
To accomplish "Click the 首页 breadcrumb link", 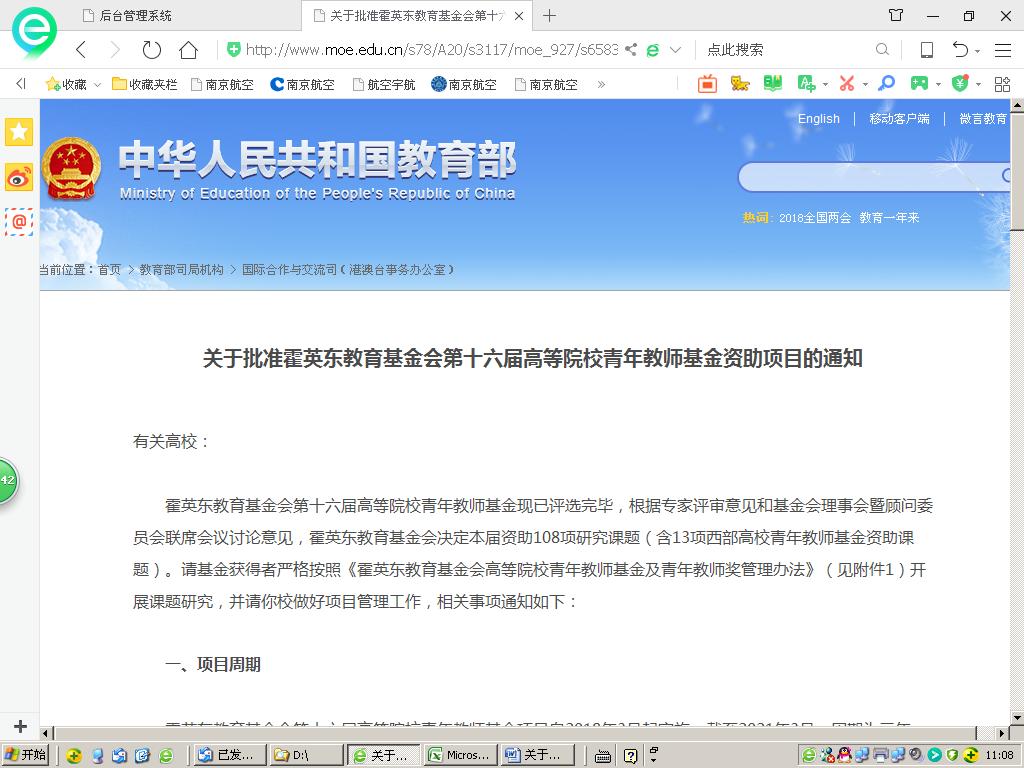I will point(109,270).
